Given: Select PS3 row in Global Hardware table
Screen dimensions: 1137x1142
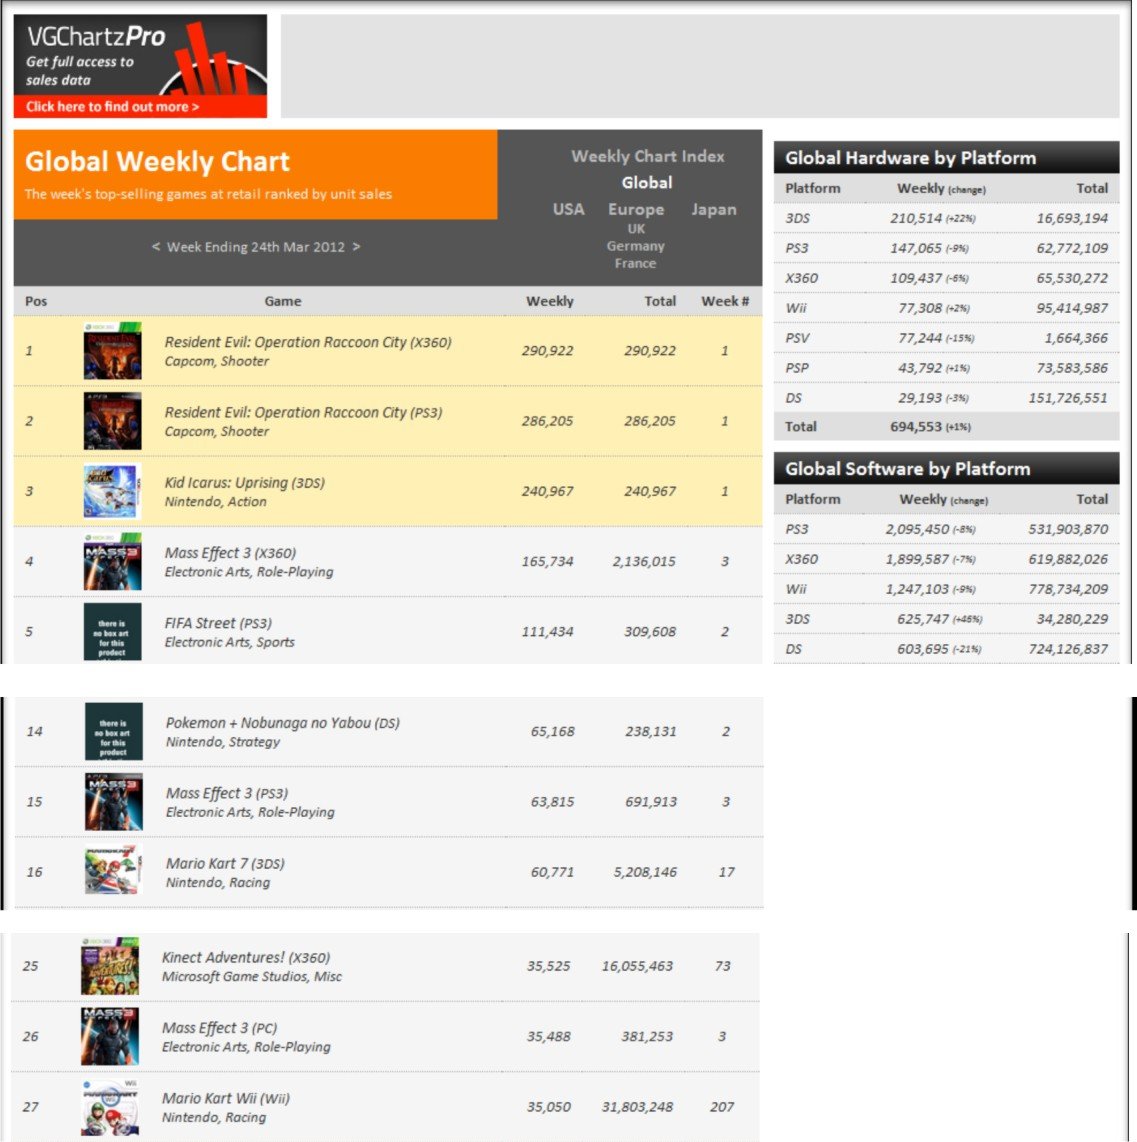Looking at the screenshot, I should point(946,248).
